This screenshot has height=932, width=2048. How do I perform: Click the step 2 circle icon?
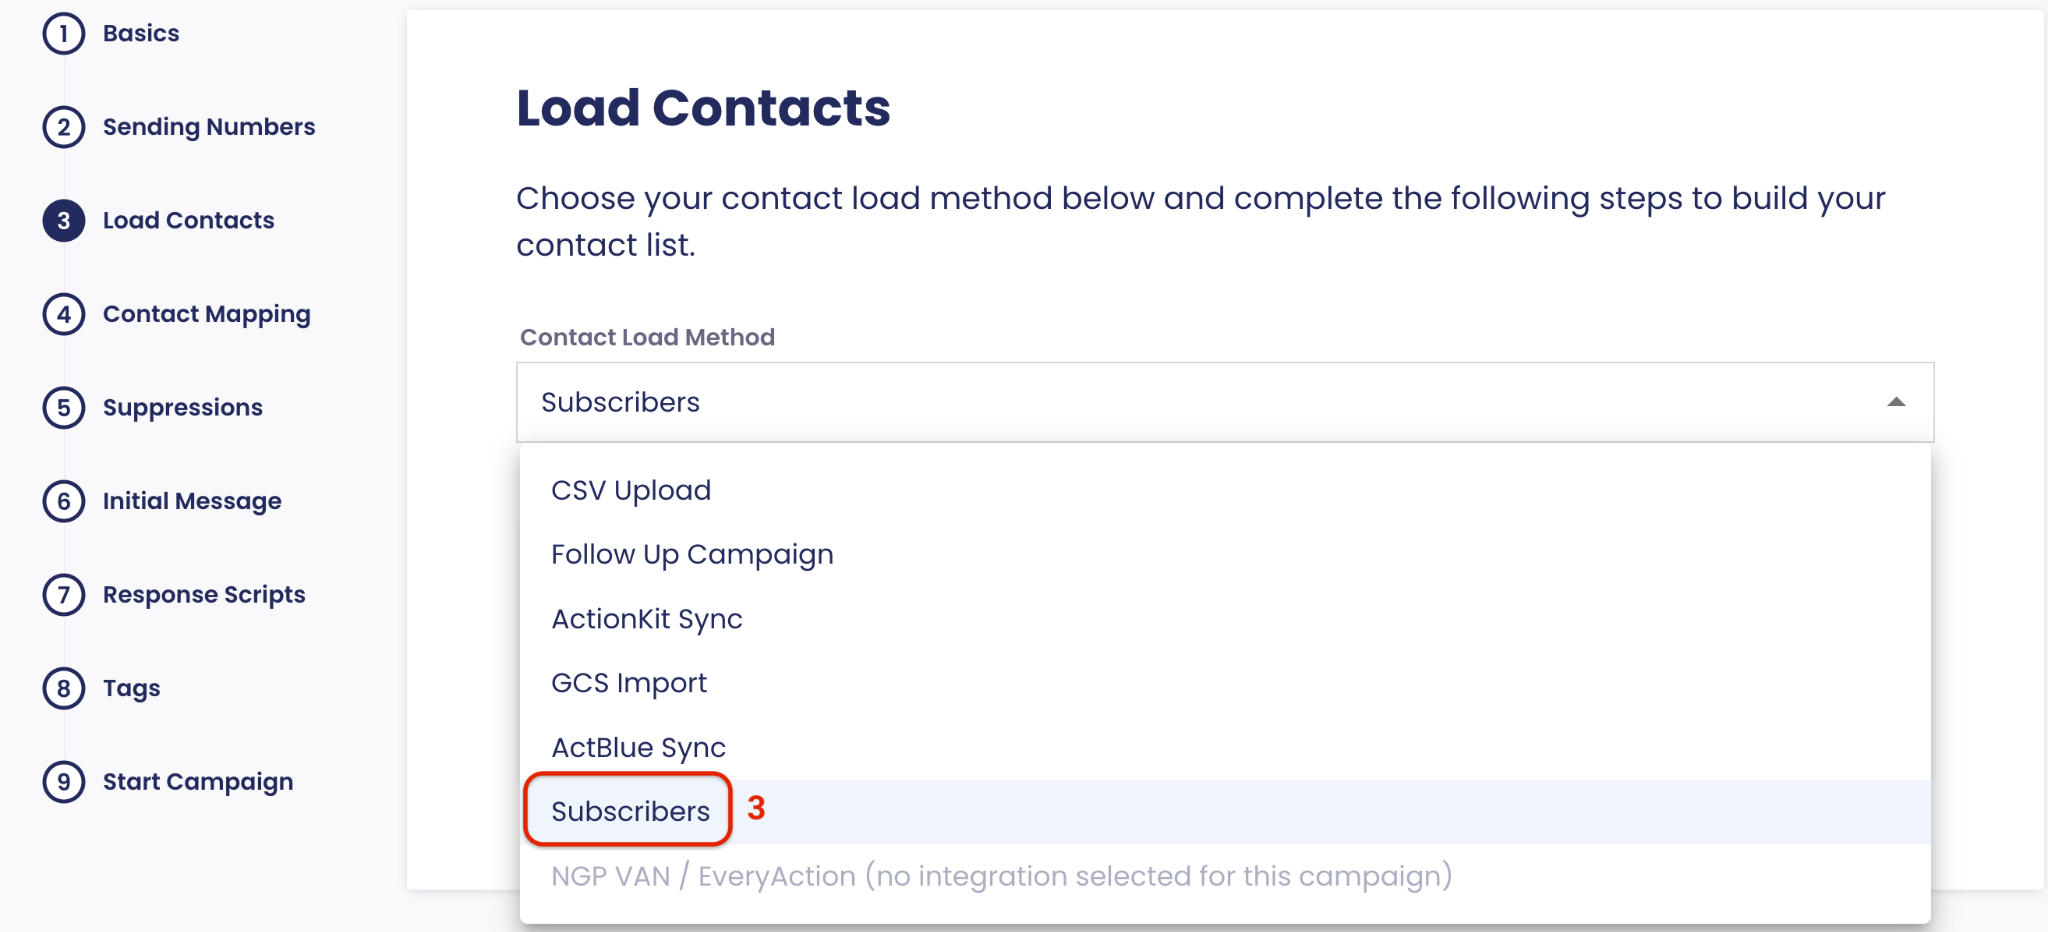[64, 127]
